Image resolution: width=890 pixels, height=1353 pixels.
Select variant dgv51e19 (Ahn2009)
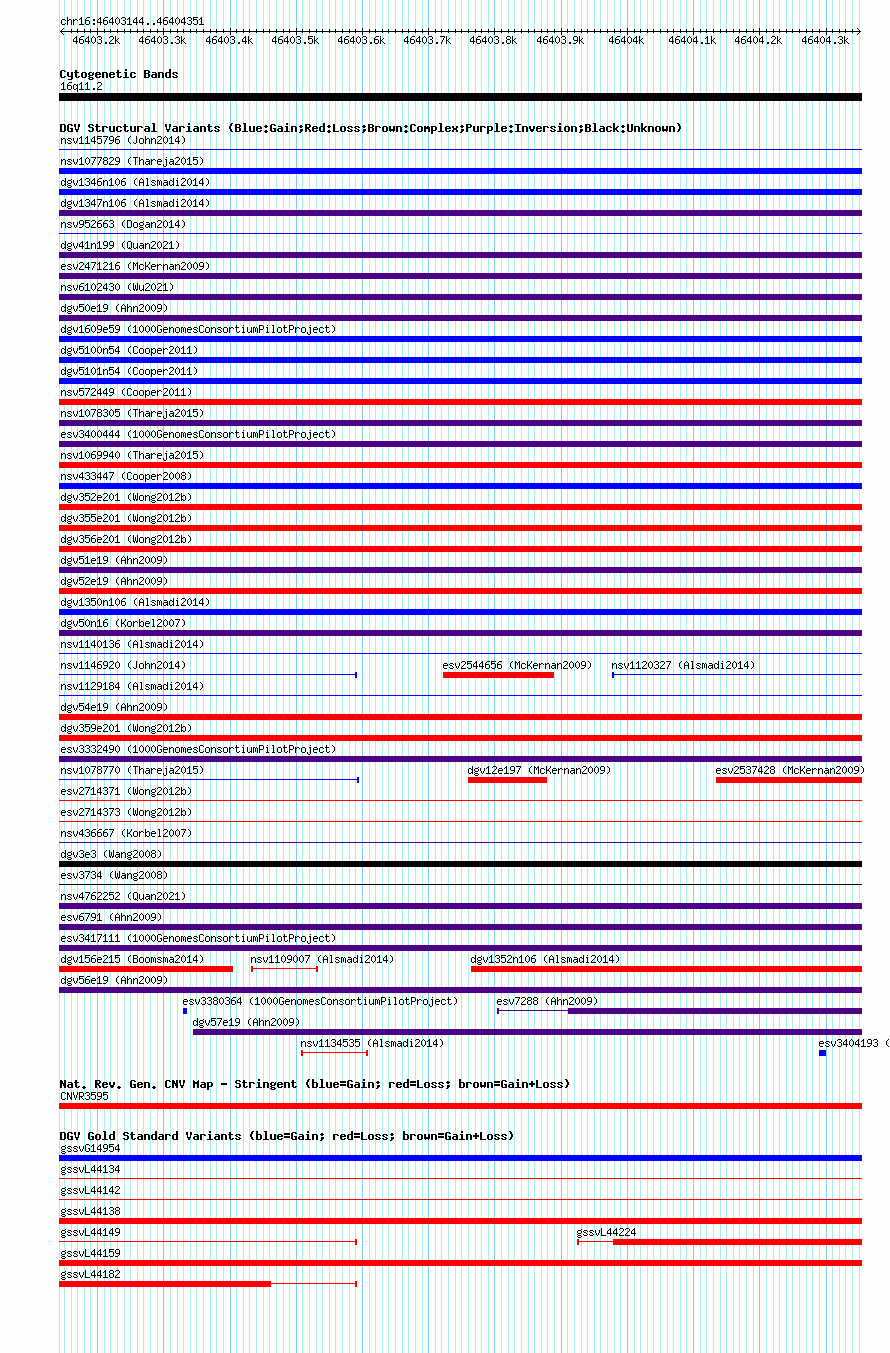click(460, 570)
